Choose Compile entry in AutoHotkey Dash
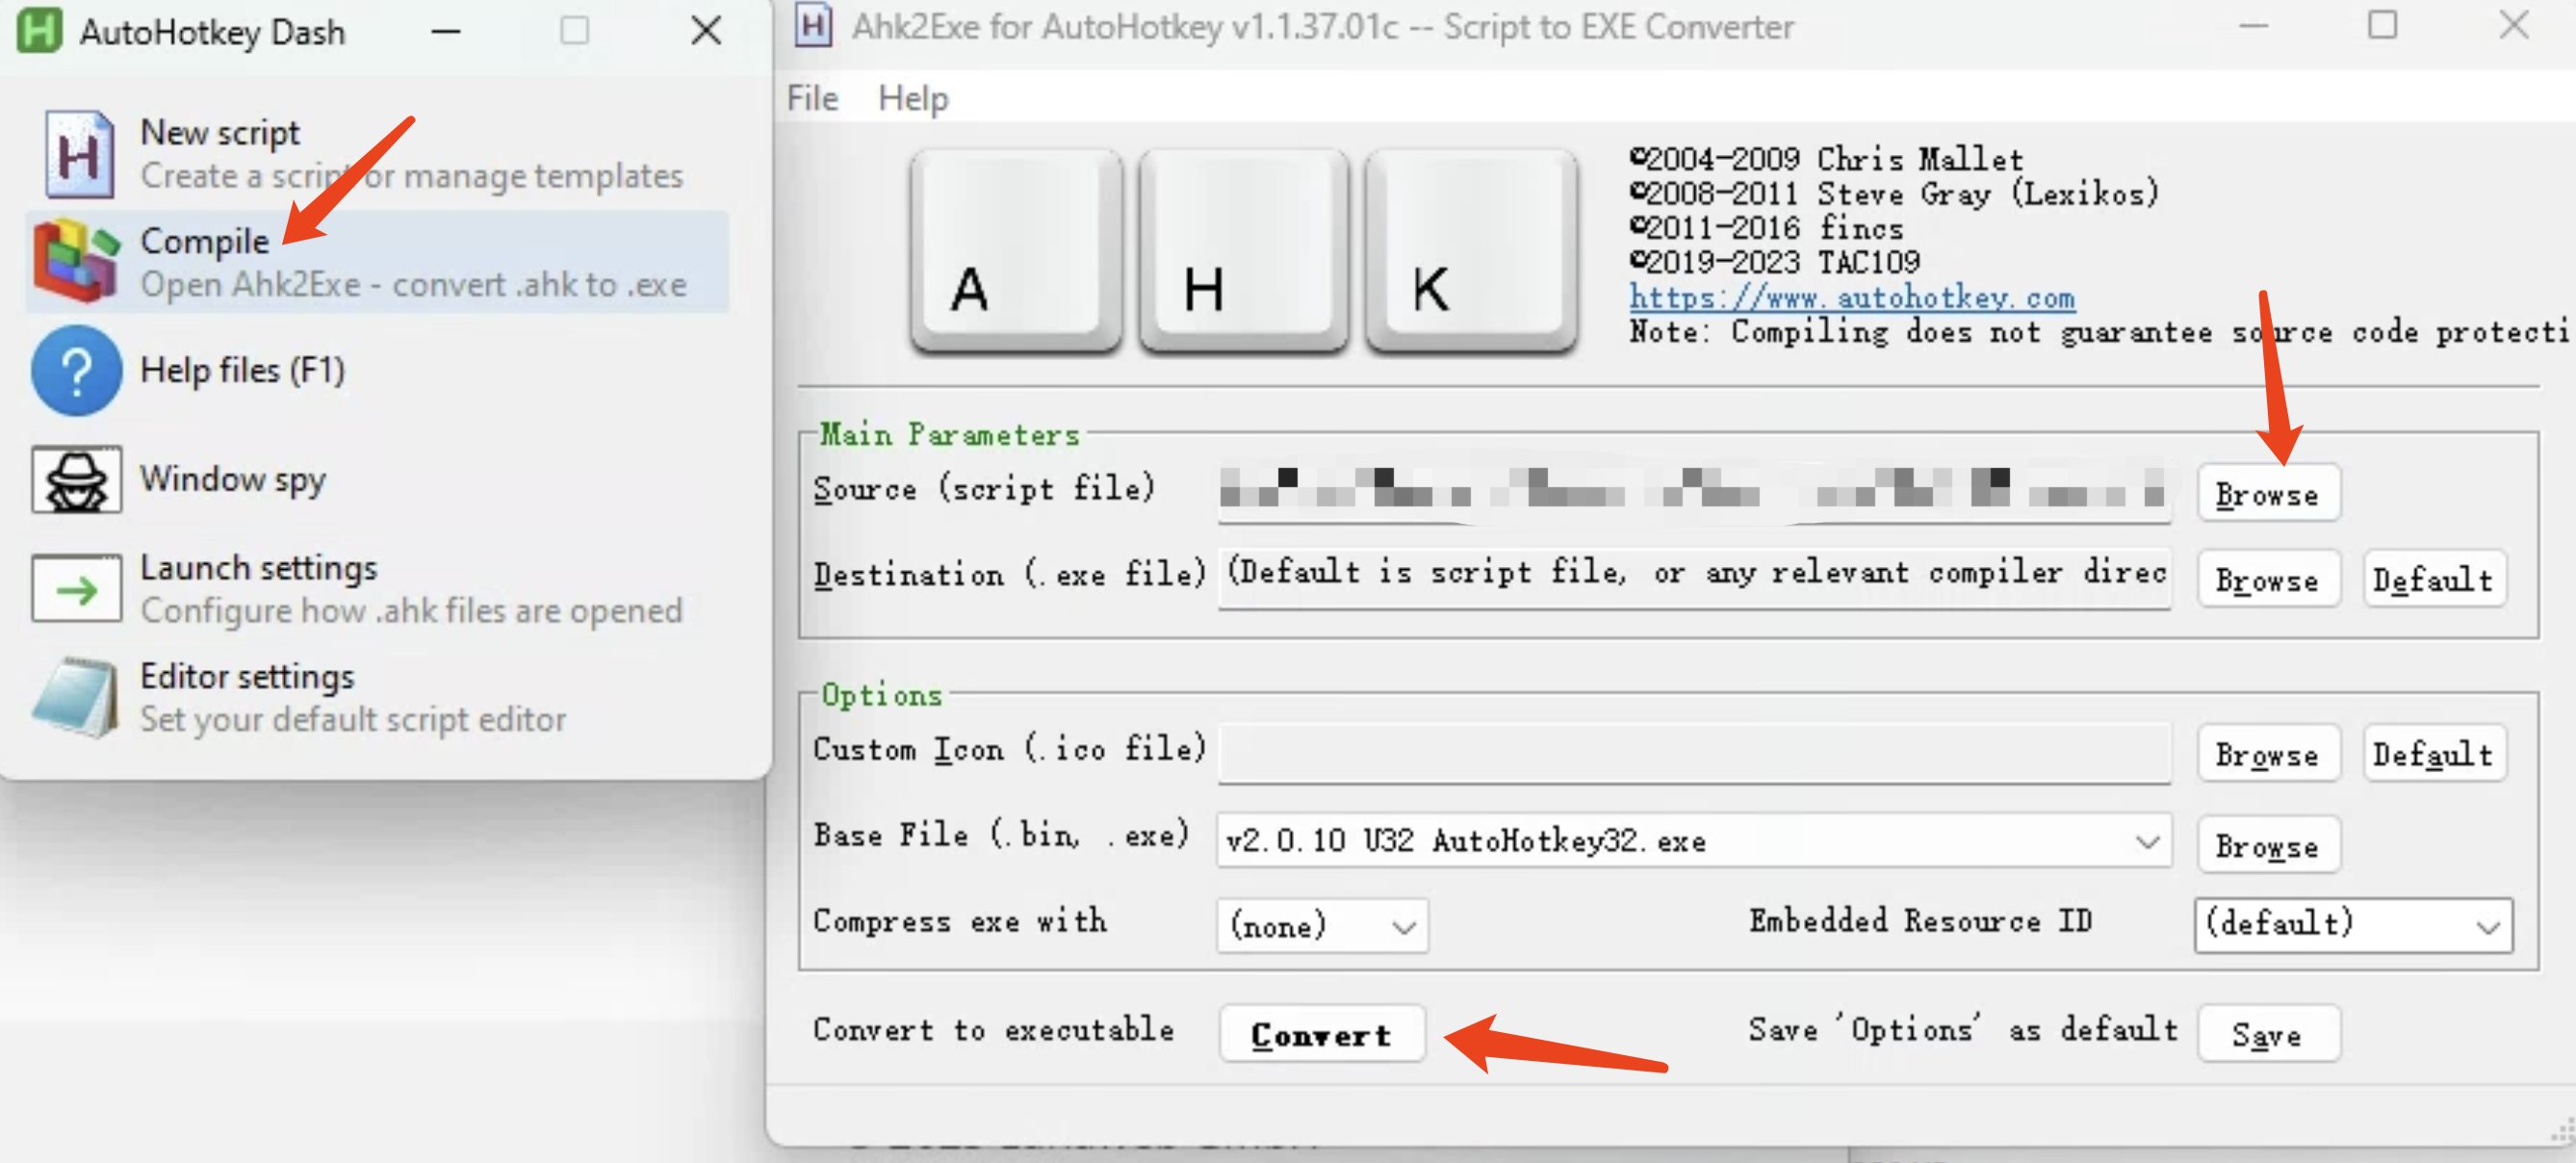Image resolution: width=2576 pixels, height=1163 pixels. pos(377,262)
